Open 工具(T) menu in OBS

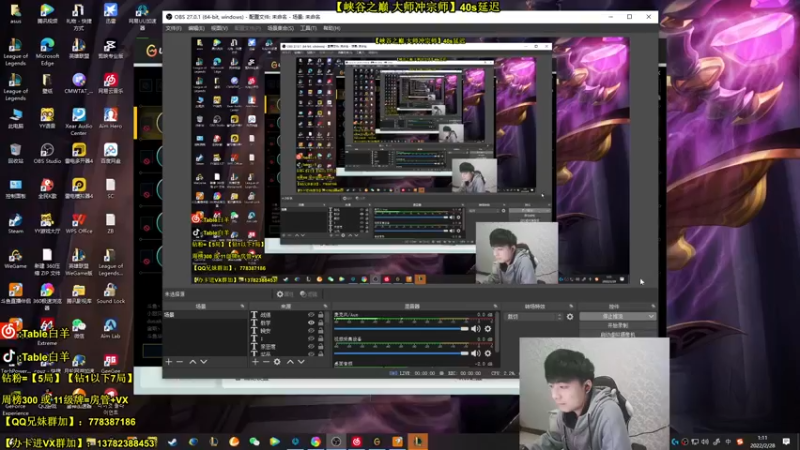(x=308, y=28)
